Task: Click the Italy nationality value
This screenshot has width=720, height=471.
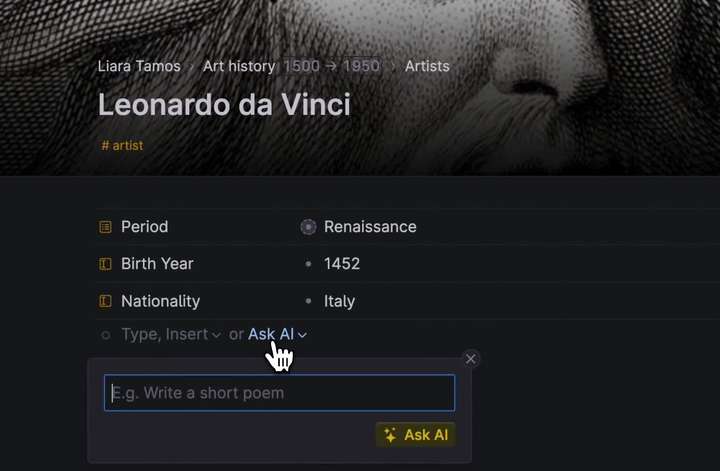Action: pyautogui.click(x=339, y=301)
